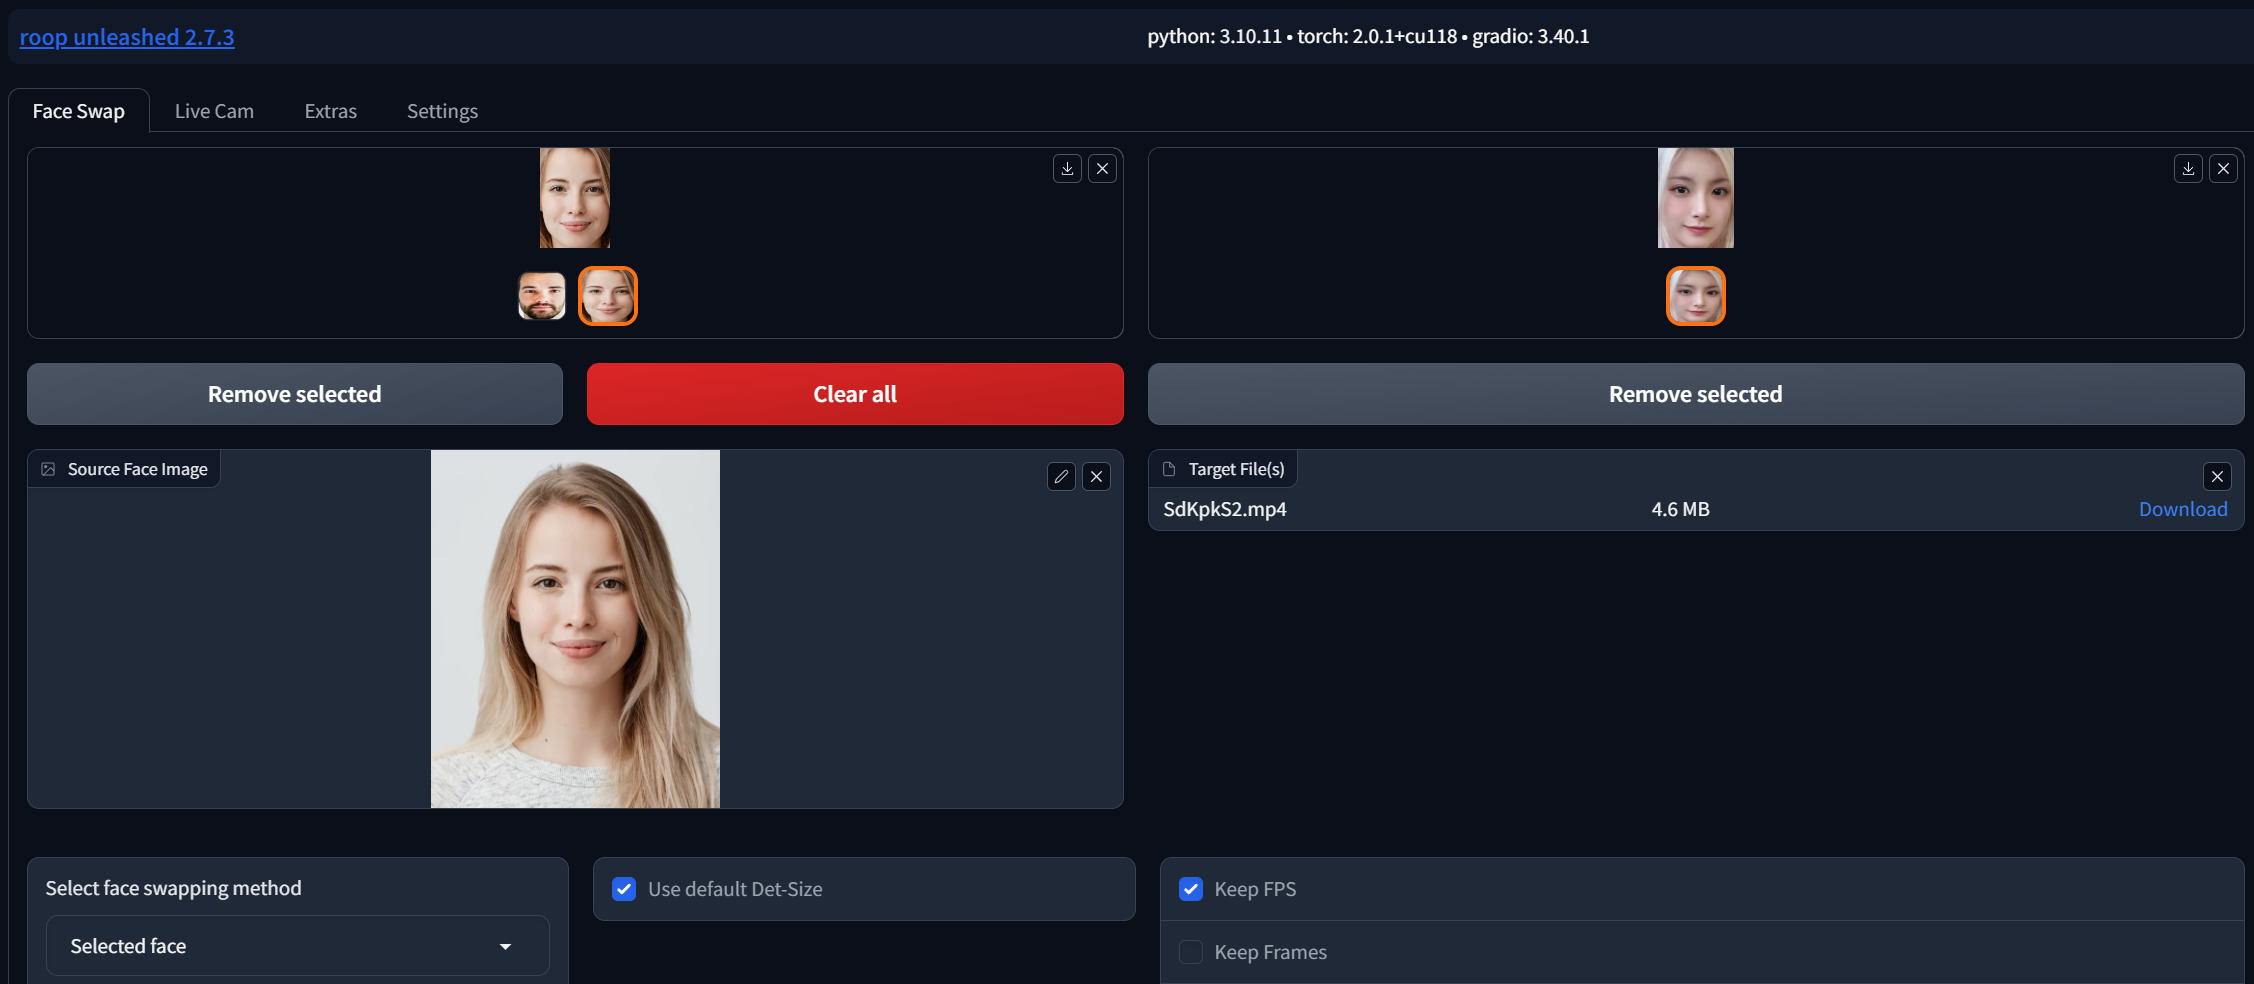Clear source faces panel with its X icon
Screen dimensions: 2254x984
pyautogui.click(x=1102, y=168)
